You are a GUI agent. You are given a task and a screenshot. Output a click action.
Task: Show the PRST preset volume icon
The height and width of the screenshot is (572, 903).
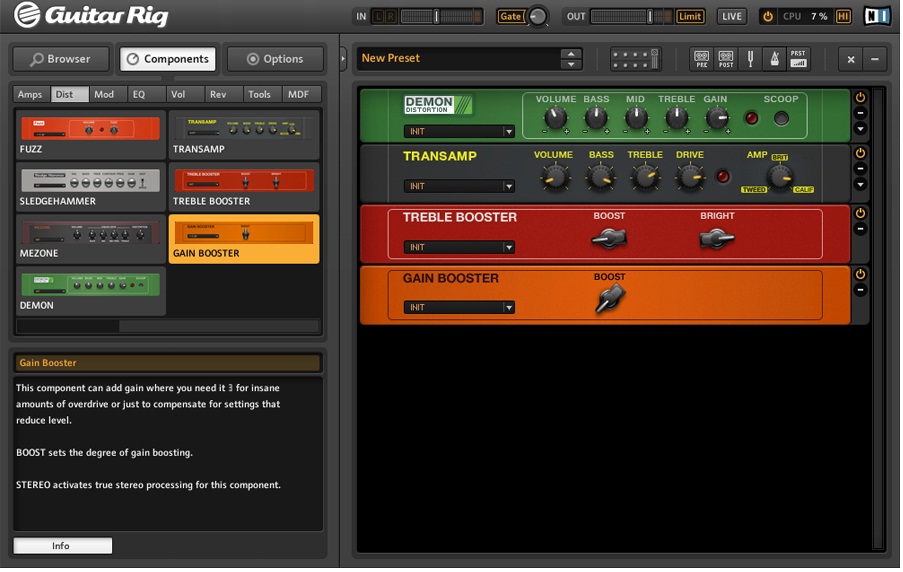(x=798, y=59)
